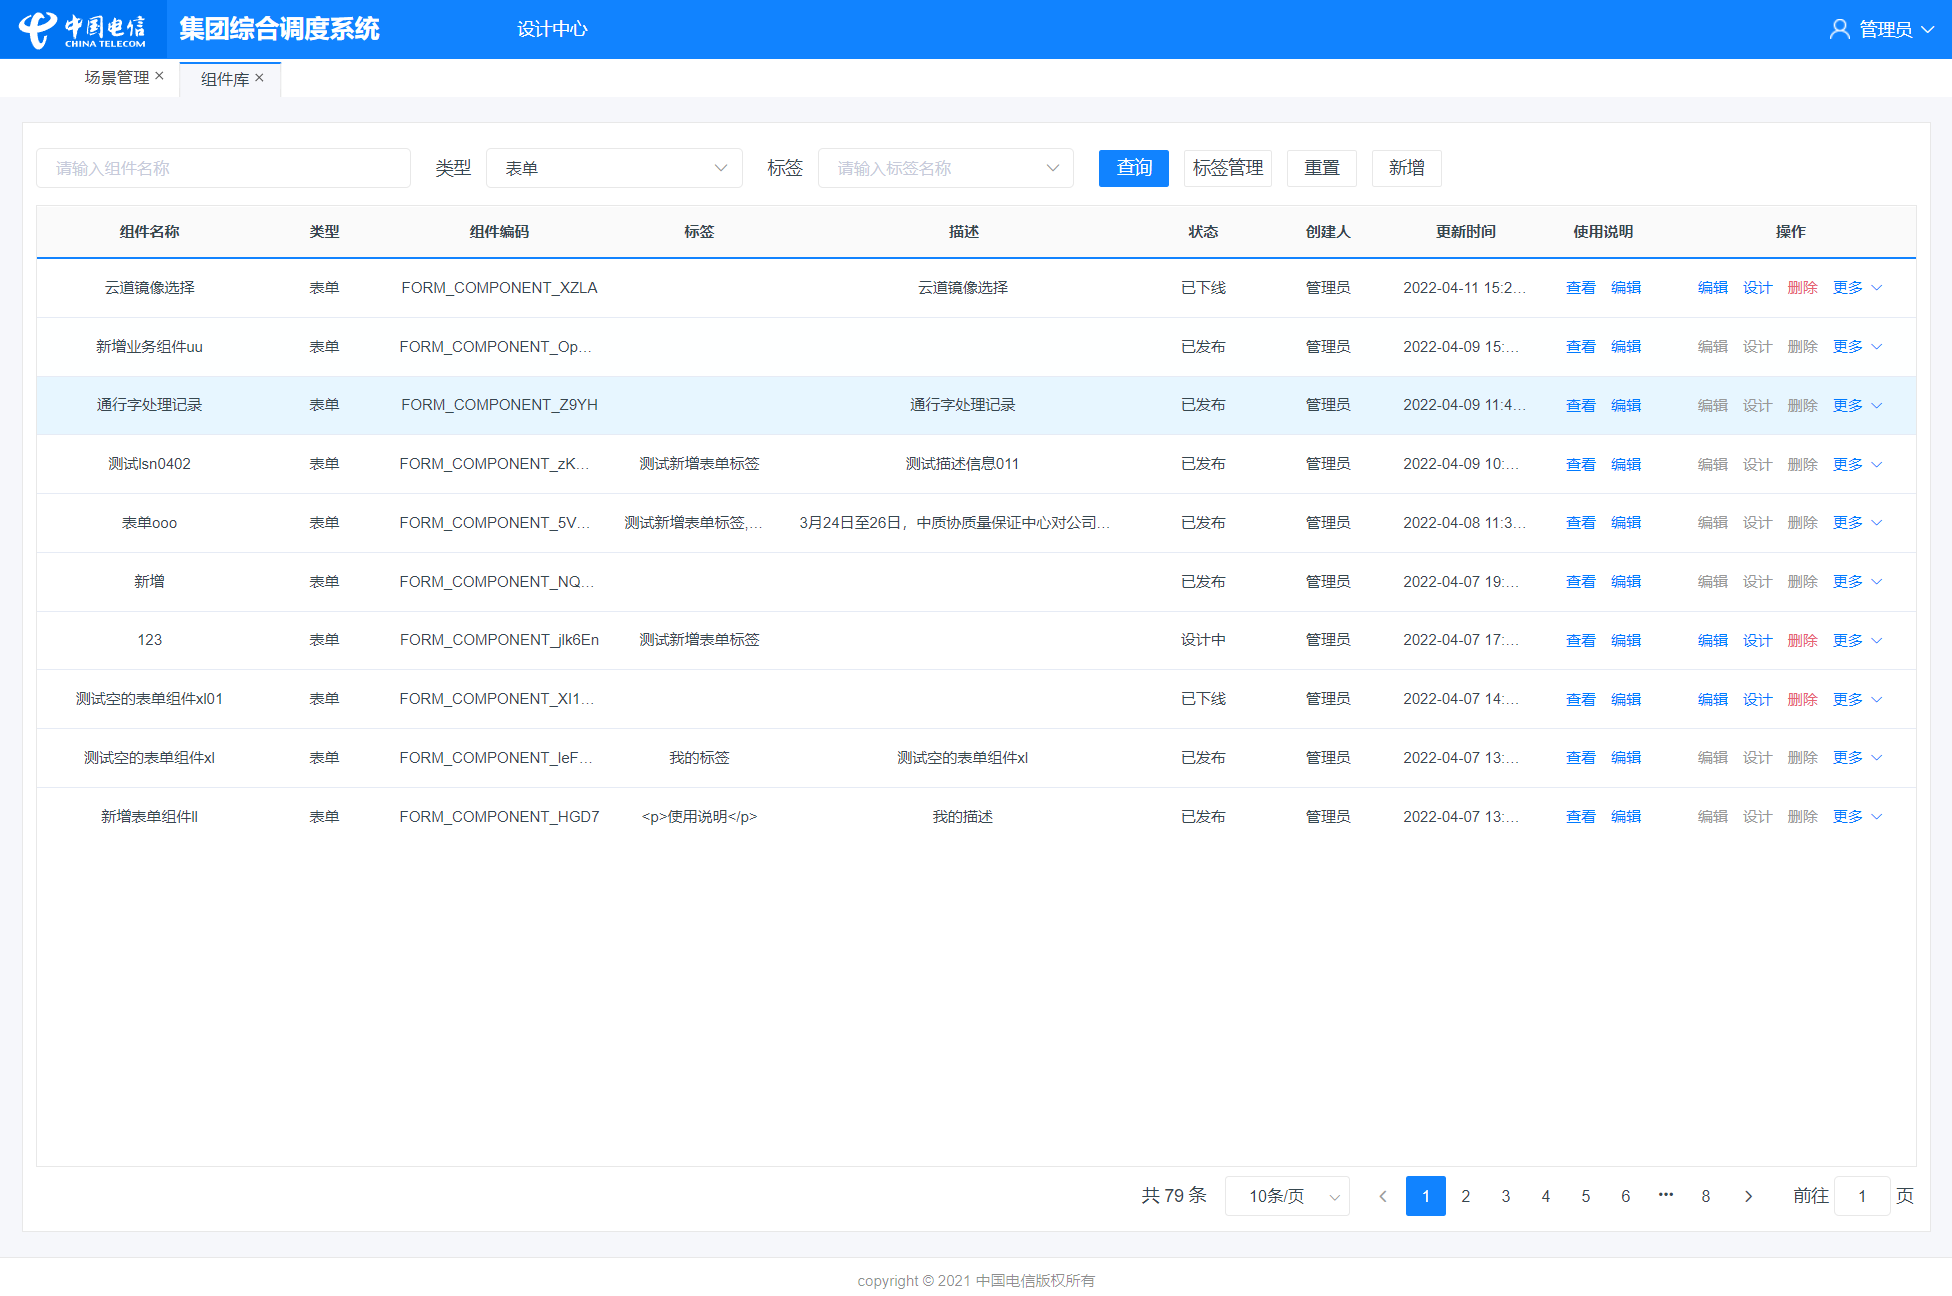Open the 10条/页 page size selector
This screenshot has width=1952, height=1296.
click(x=1287, y=1196)
